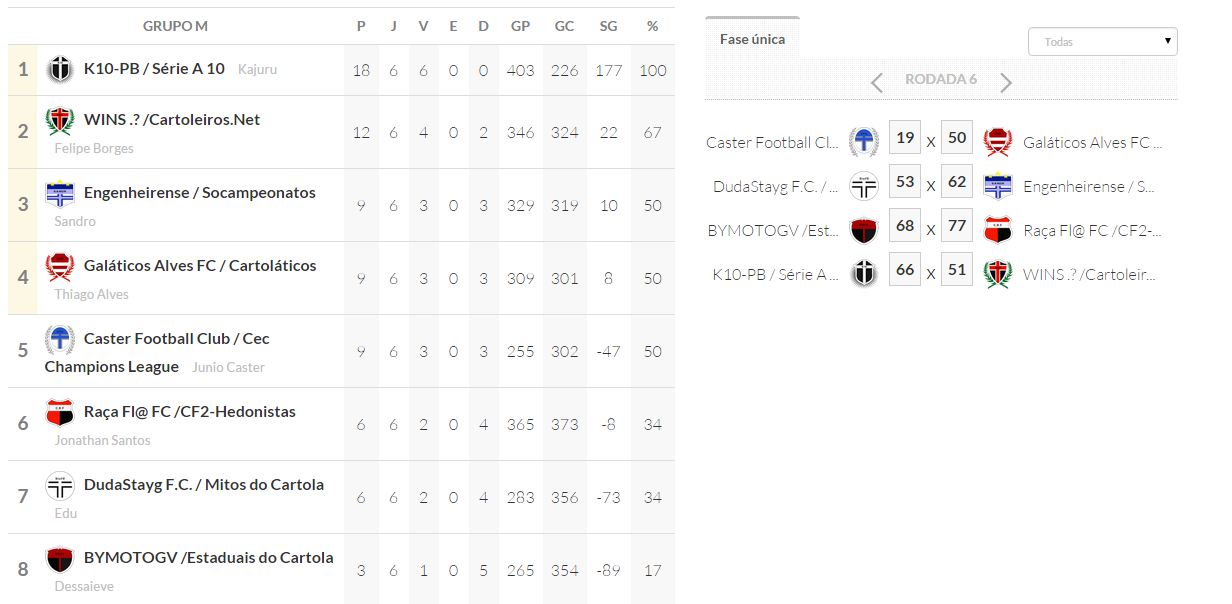Click the GP column header

point(520,26)
